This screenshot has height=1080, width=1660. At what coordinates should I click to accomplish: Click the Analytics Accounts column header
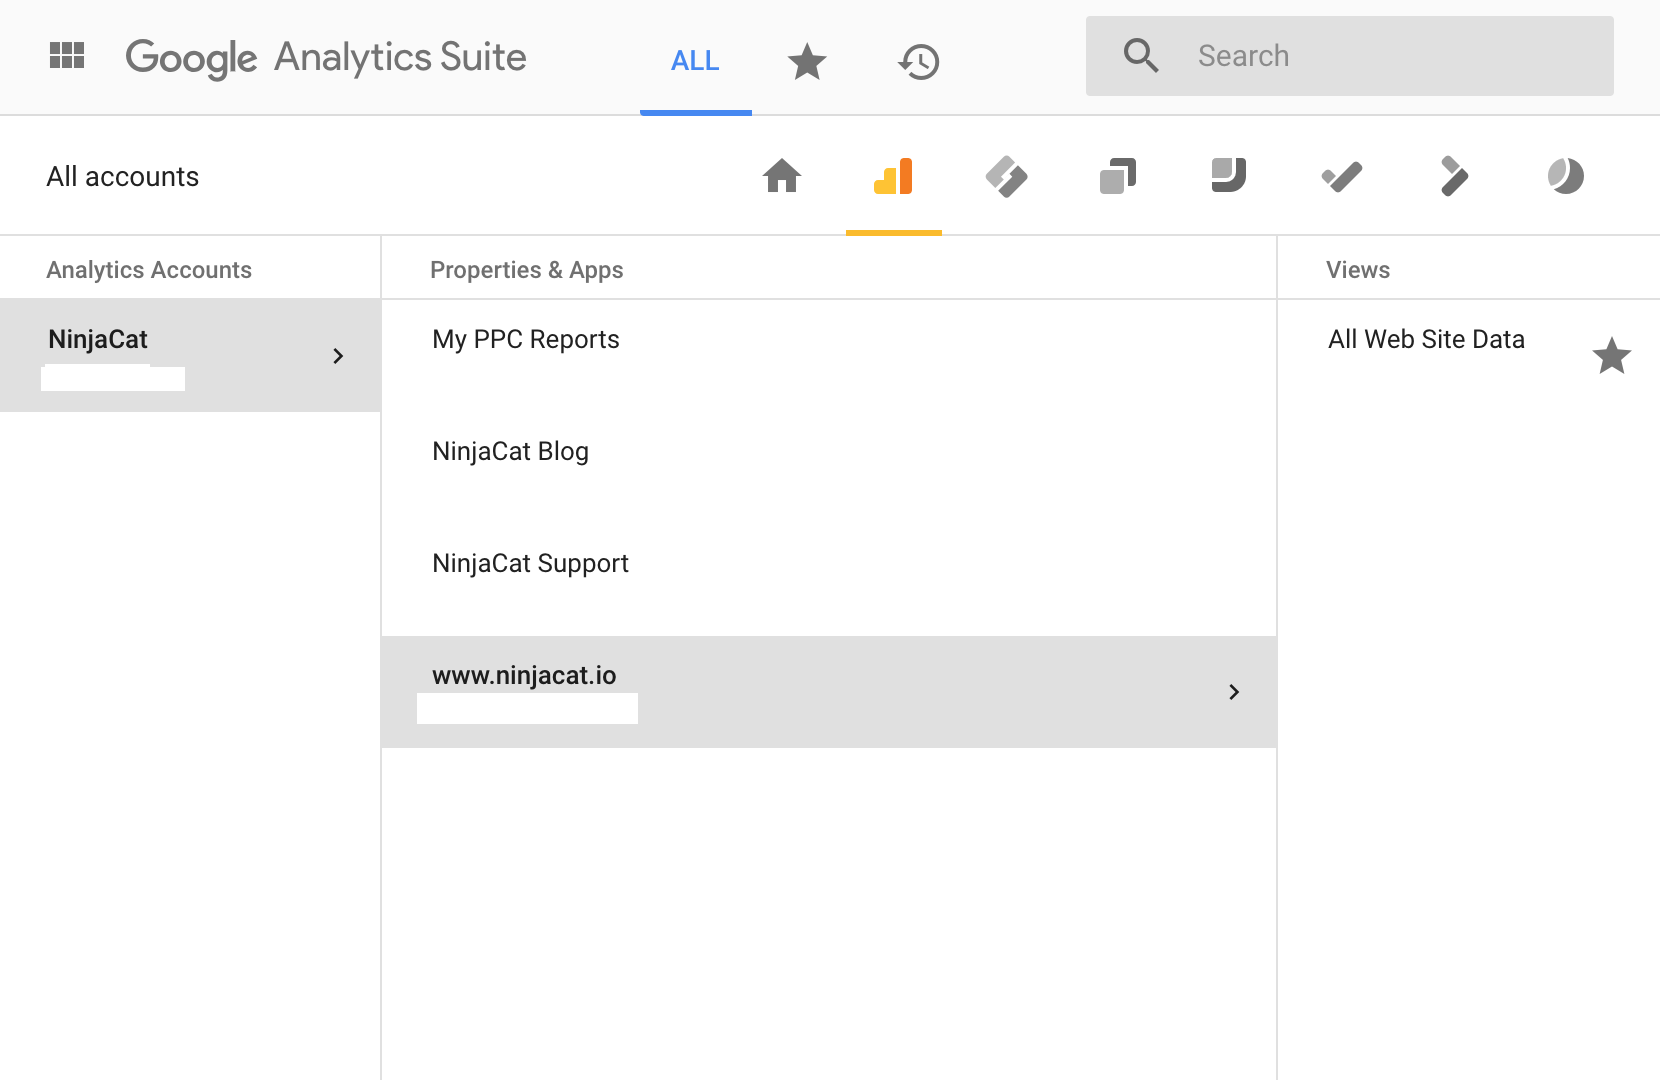pyautogui.click(x=149, y=270)
